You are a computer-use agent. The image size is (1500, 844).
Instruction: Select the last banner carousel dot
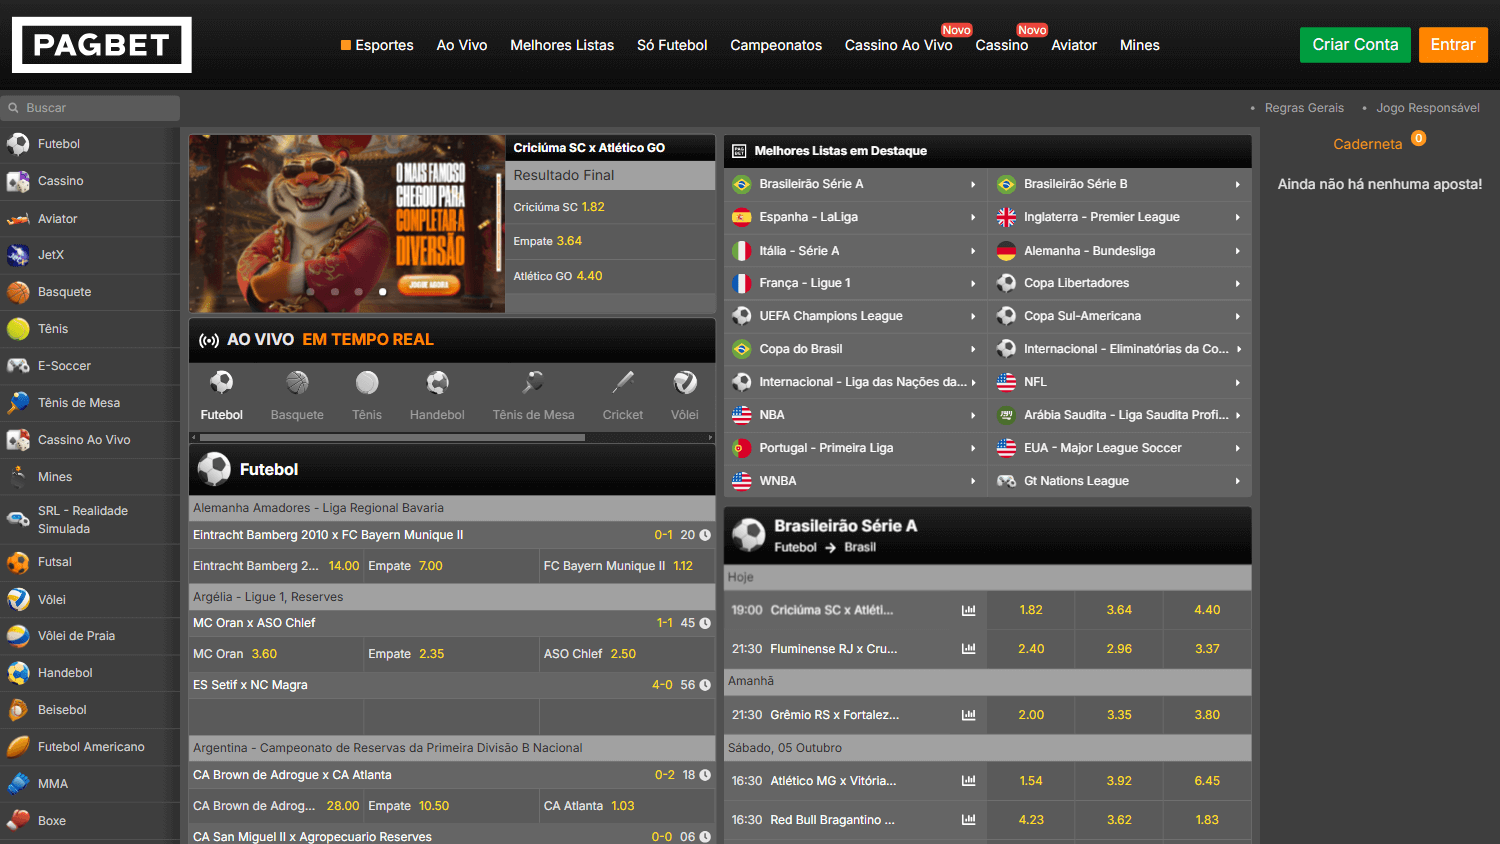coord(382,292)
